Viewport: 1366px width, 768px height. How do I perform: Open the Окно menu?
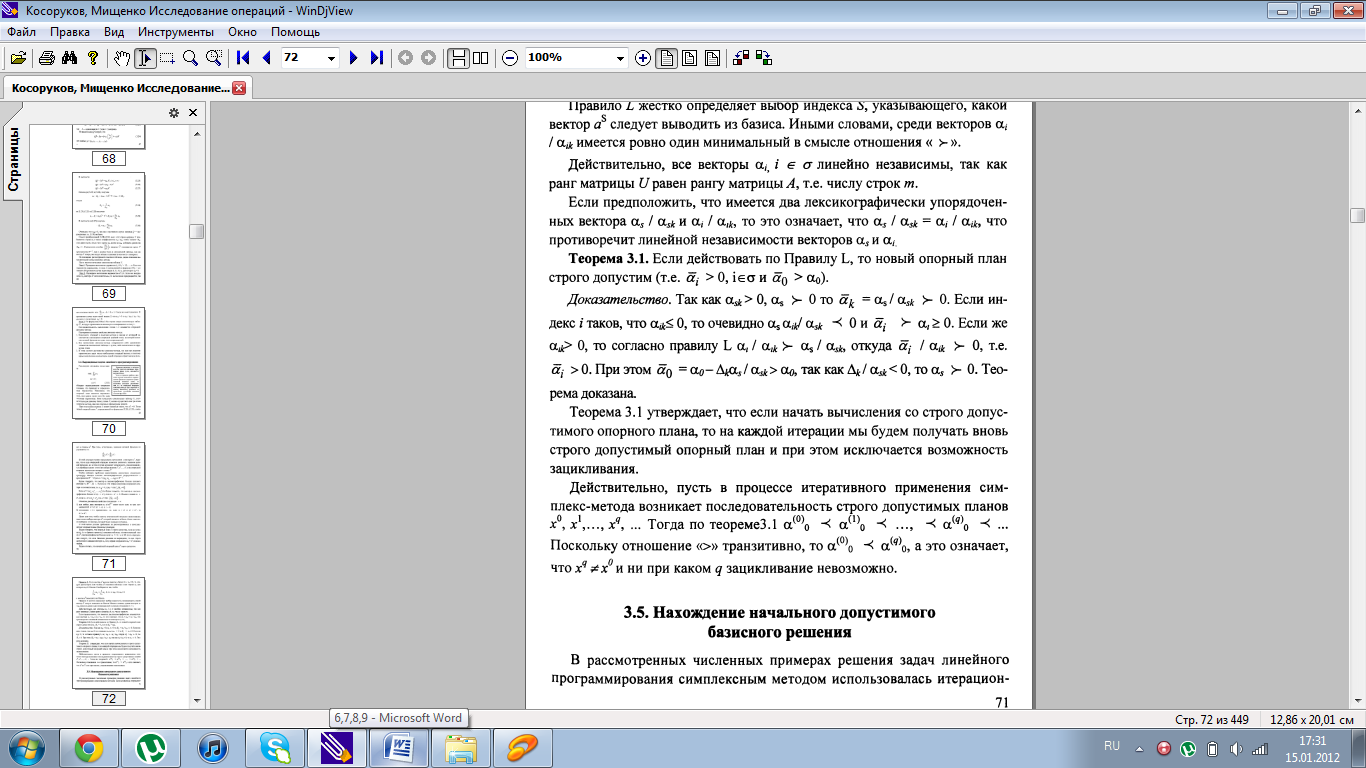(x=243, y=32)
